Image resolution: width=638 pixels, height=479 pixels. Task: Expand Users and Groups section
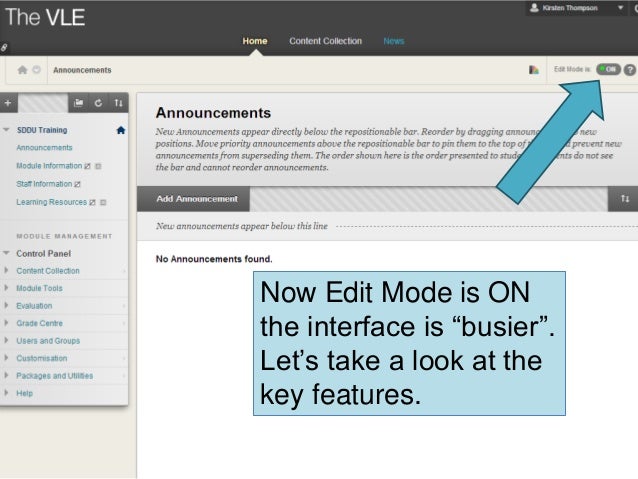pos(6,340)
